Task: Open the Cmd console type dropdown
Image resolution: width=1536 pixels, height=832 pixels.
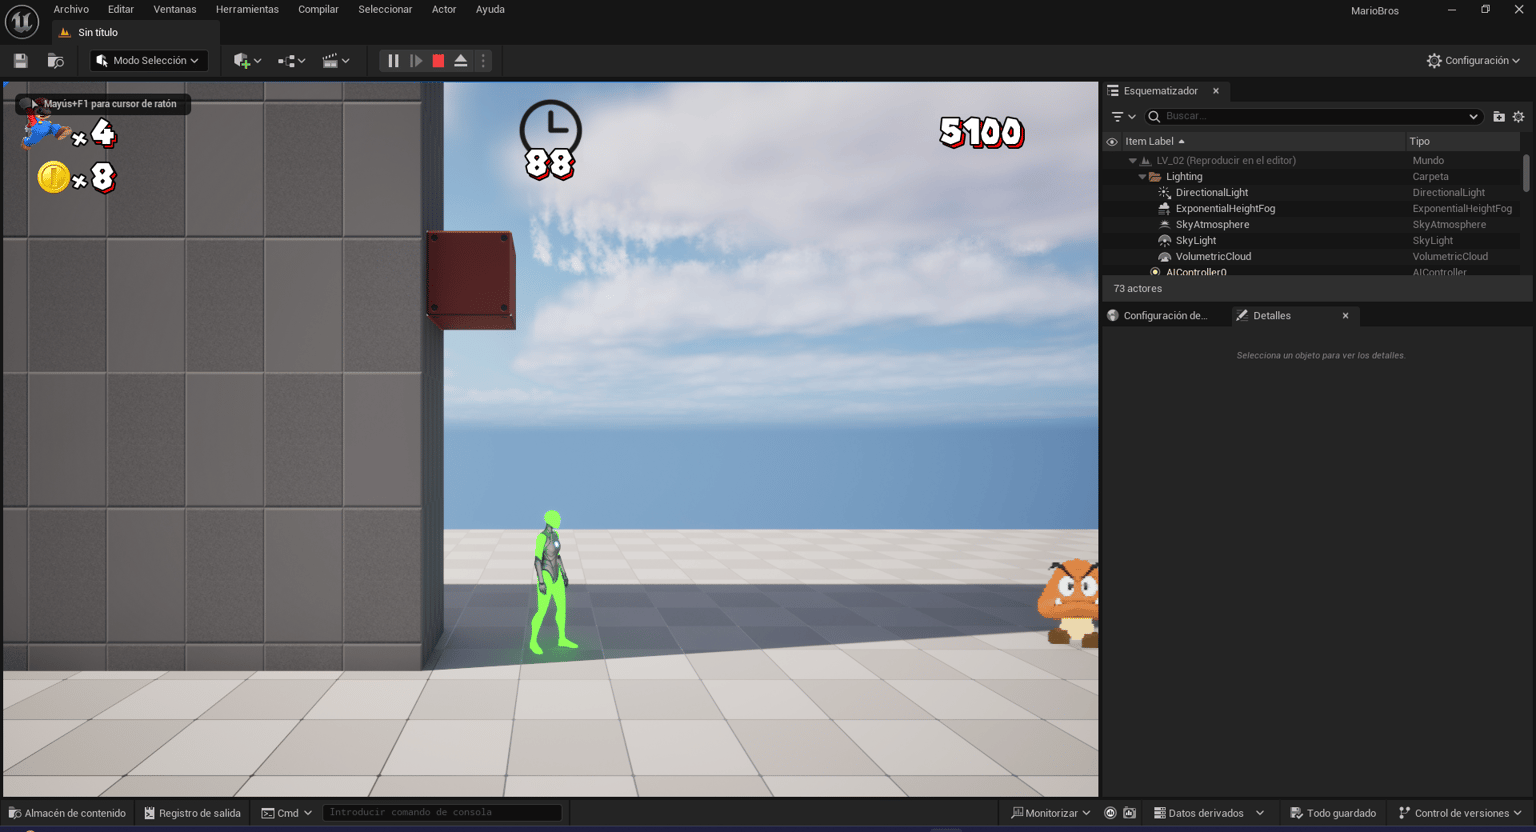Action: pos(287,813)
